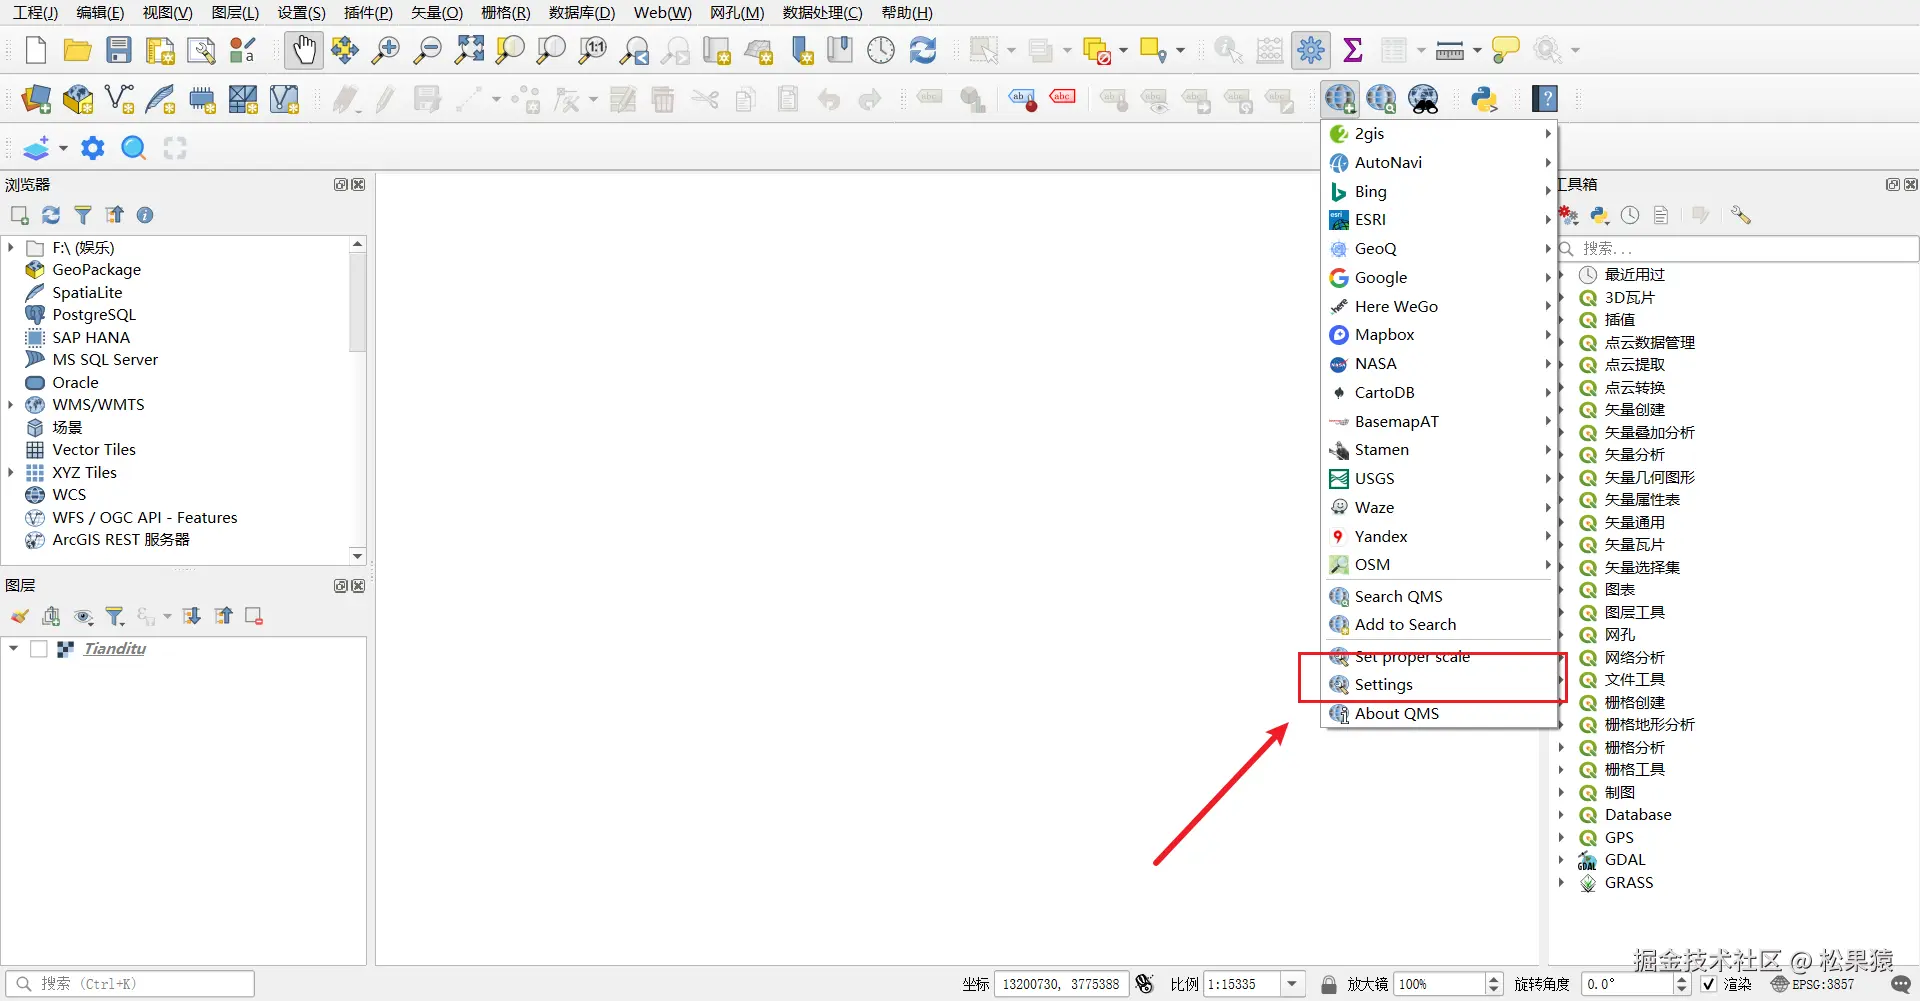The width and height of the screenshot is (1920, 1001).
Task: Choose Settings in the QMS menu
Action: 1440,685
